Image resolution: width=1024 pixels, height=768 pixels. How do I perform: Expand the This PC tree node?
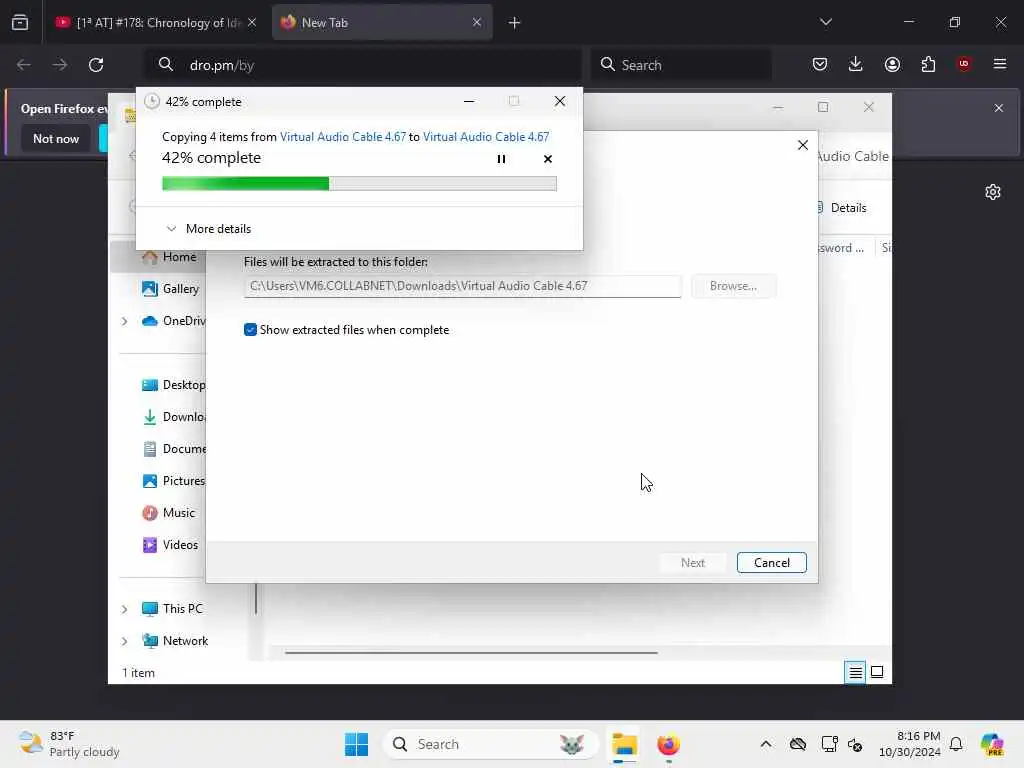(x=124, y=609)
